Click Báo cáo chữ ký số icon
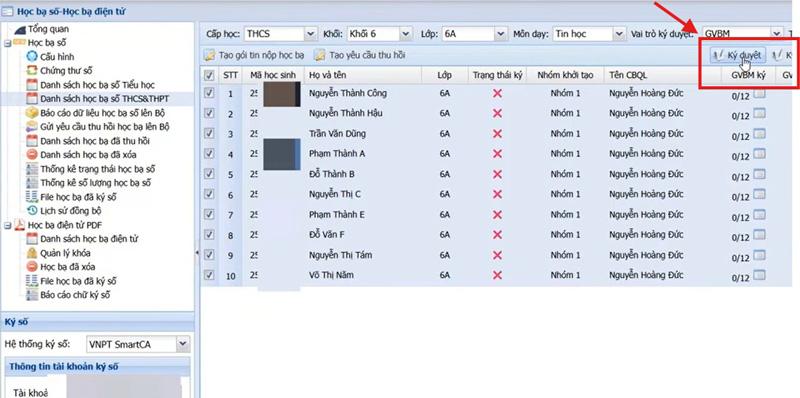800x398 pixels. point(32,295)
